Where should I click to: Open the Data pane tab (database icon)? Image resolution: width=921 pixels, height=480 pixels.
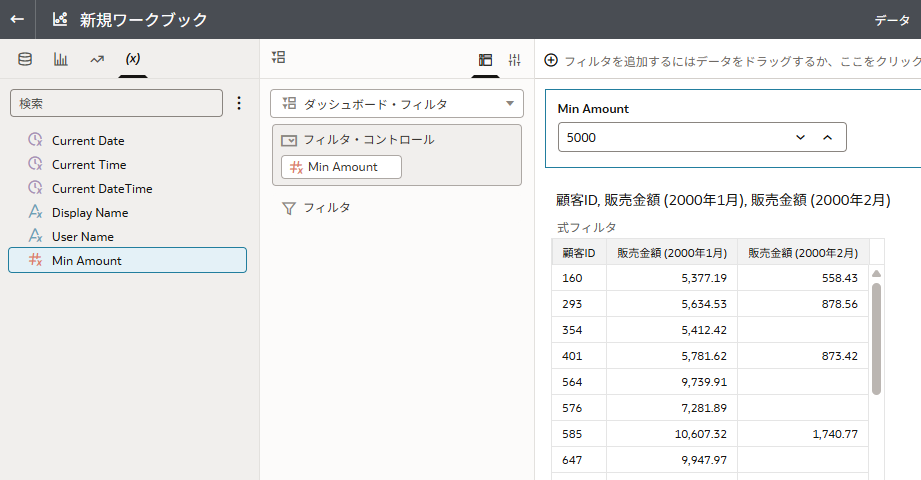[x=25, y=59]
